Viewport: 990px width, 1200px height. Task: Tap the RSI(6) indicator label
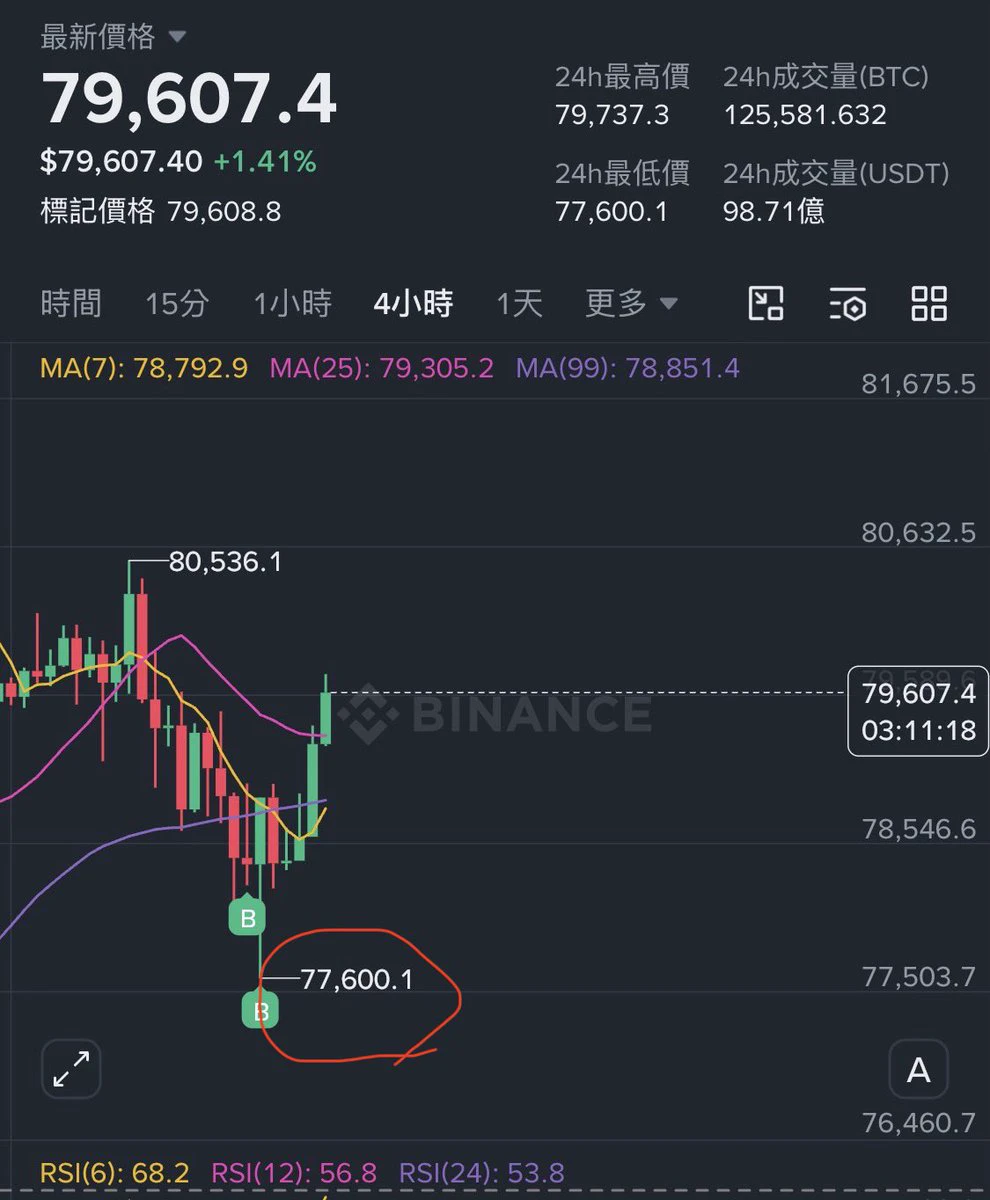coord(115,1172)
